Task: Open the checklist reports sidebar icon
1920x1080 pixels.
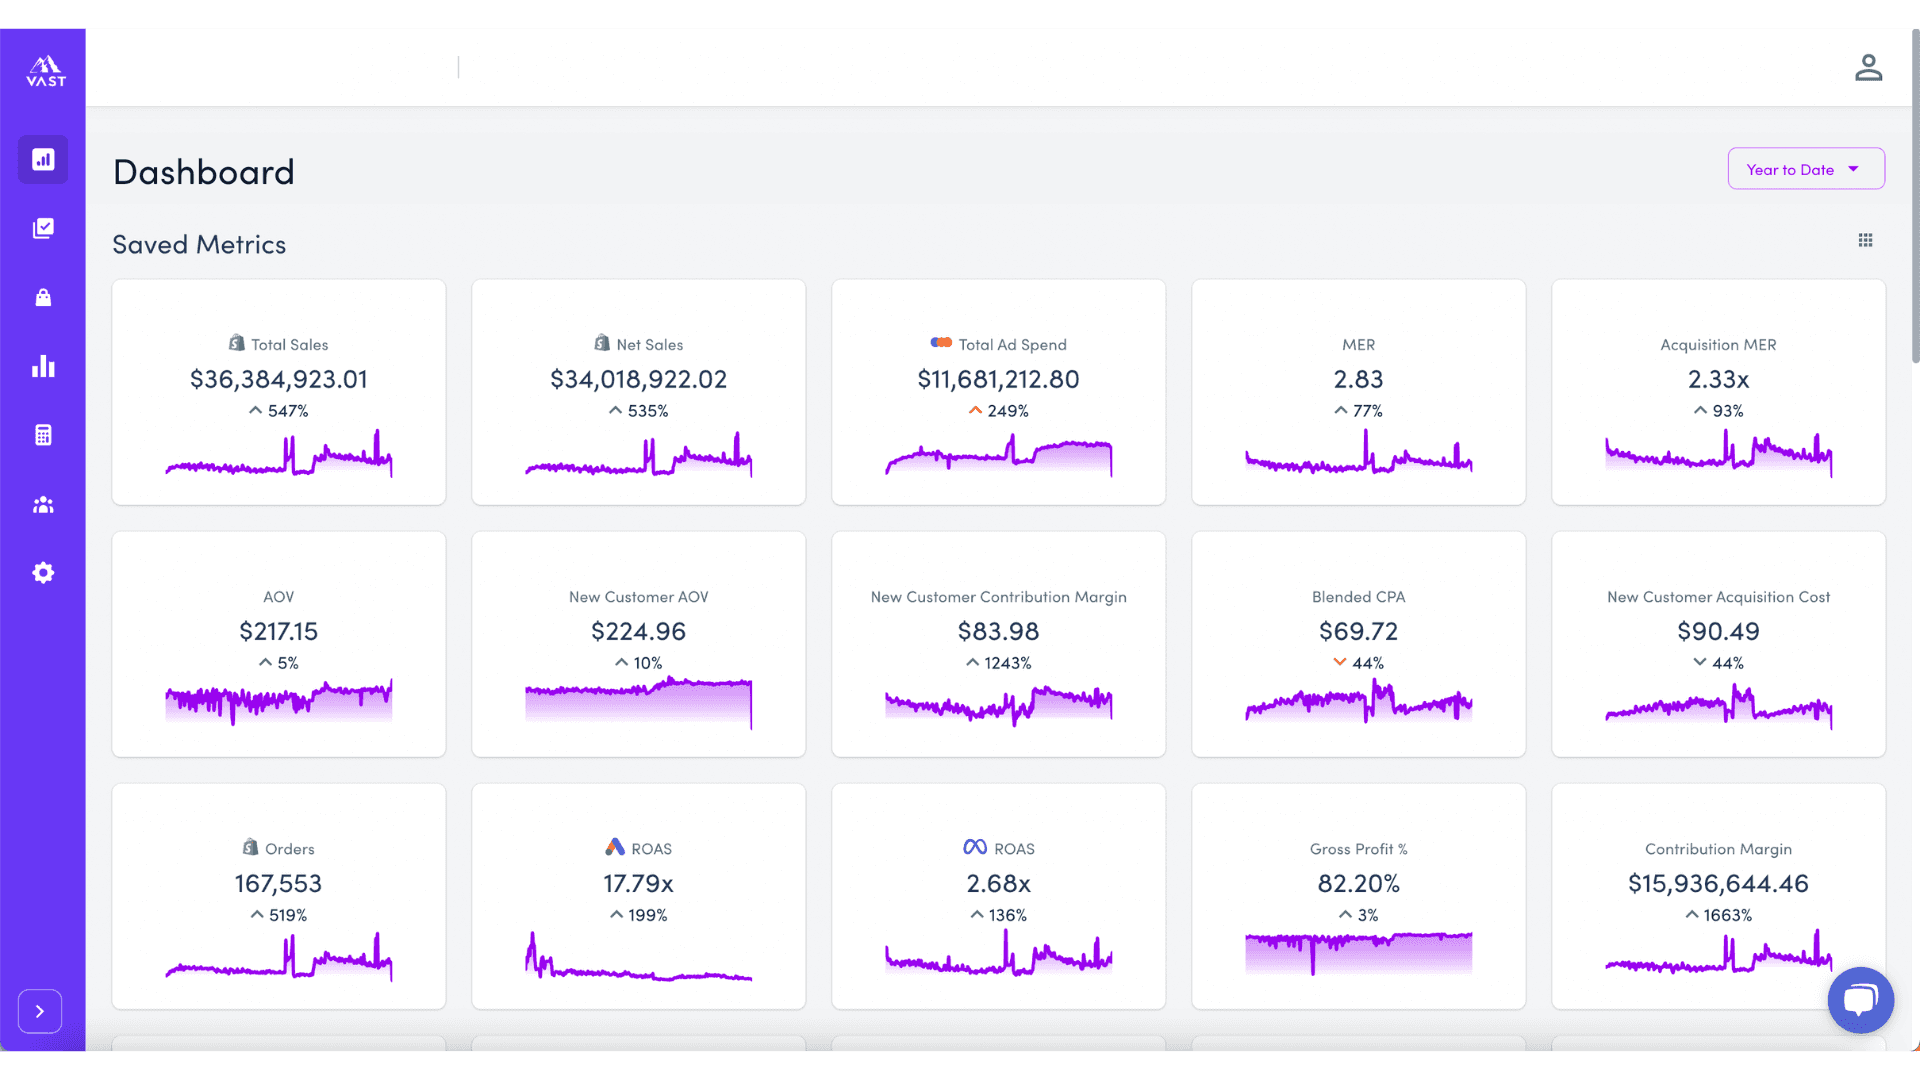Action: tap(43, 229)
